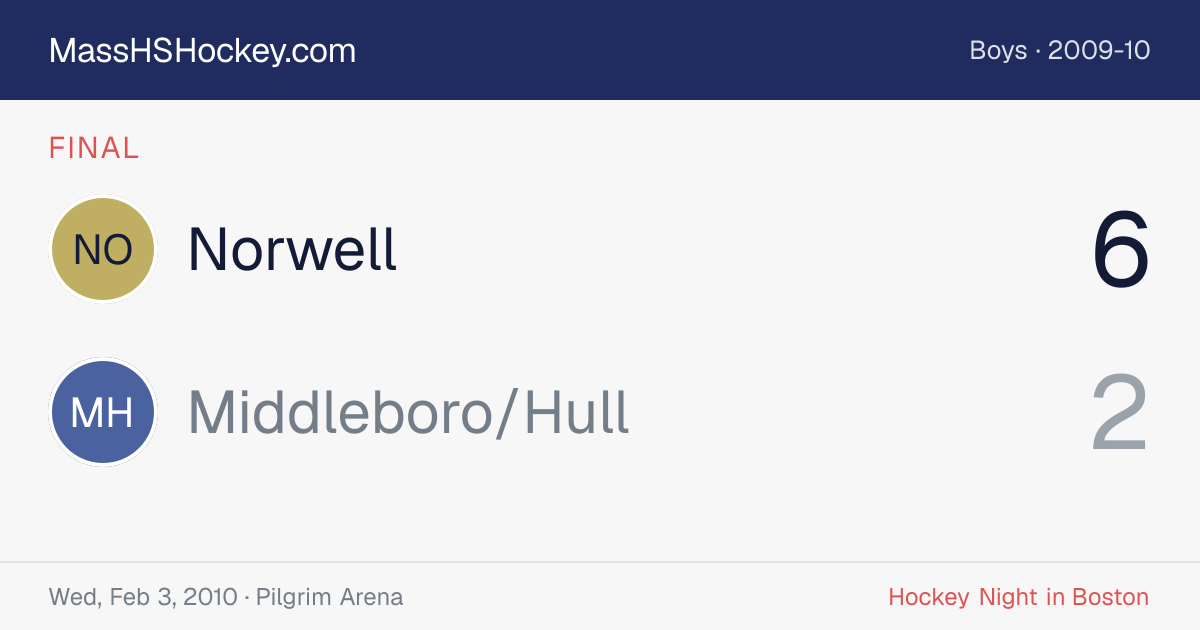
Task: Click the NO initials inside the gold circle
Action: point(102,250)
